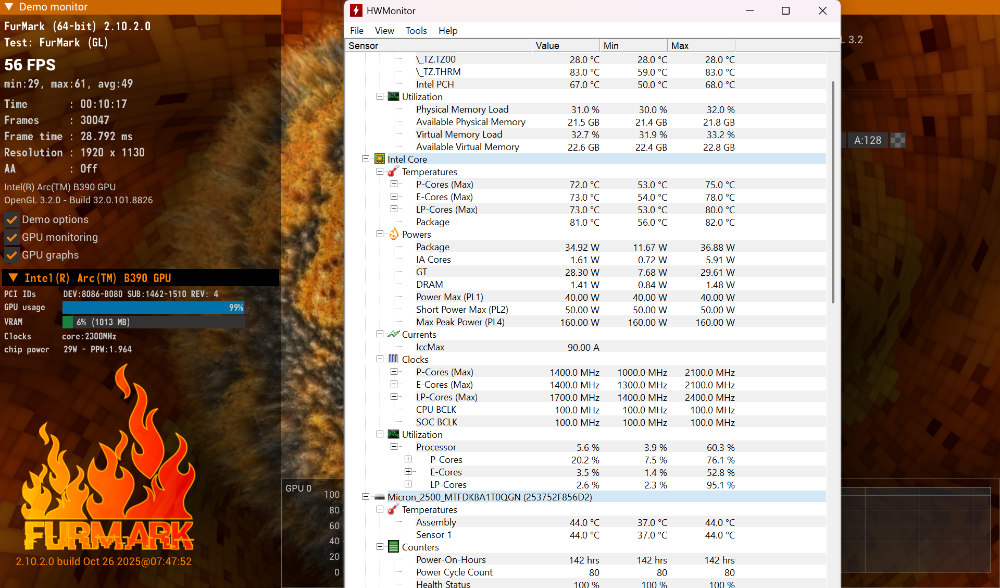Toggle Demo options checkbox in FurMark

tap(11, 220)
